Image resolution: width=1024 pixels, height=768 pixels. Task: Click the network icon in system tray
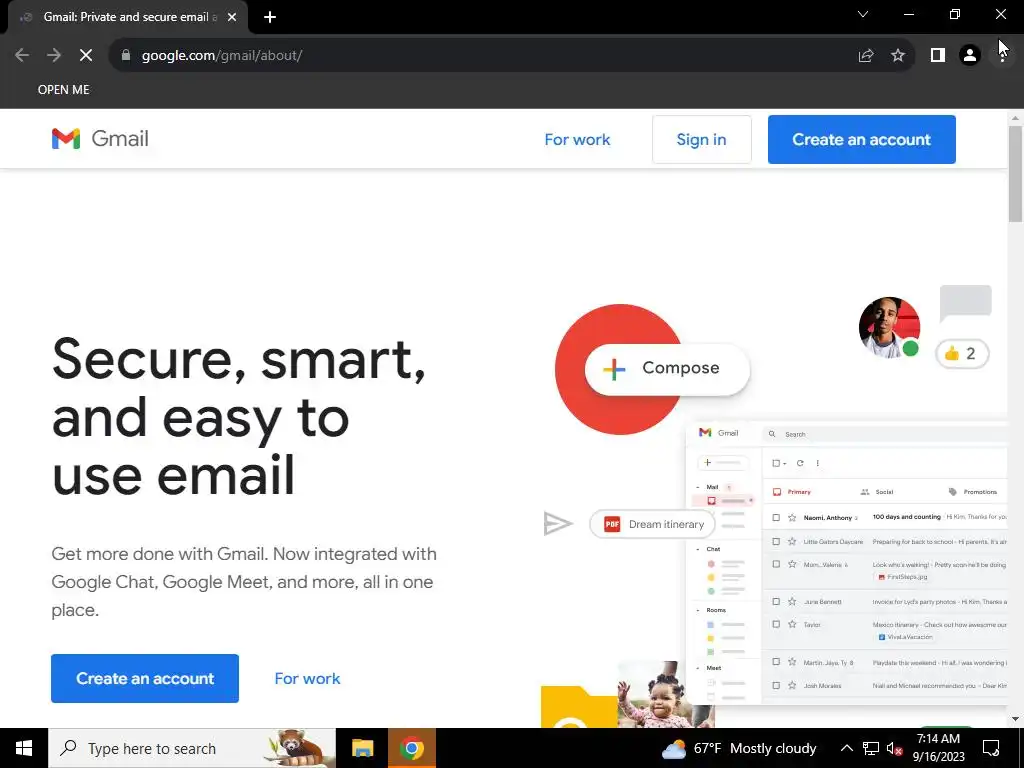coord(871,748)
